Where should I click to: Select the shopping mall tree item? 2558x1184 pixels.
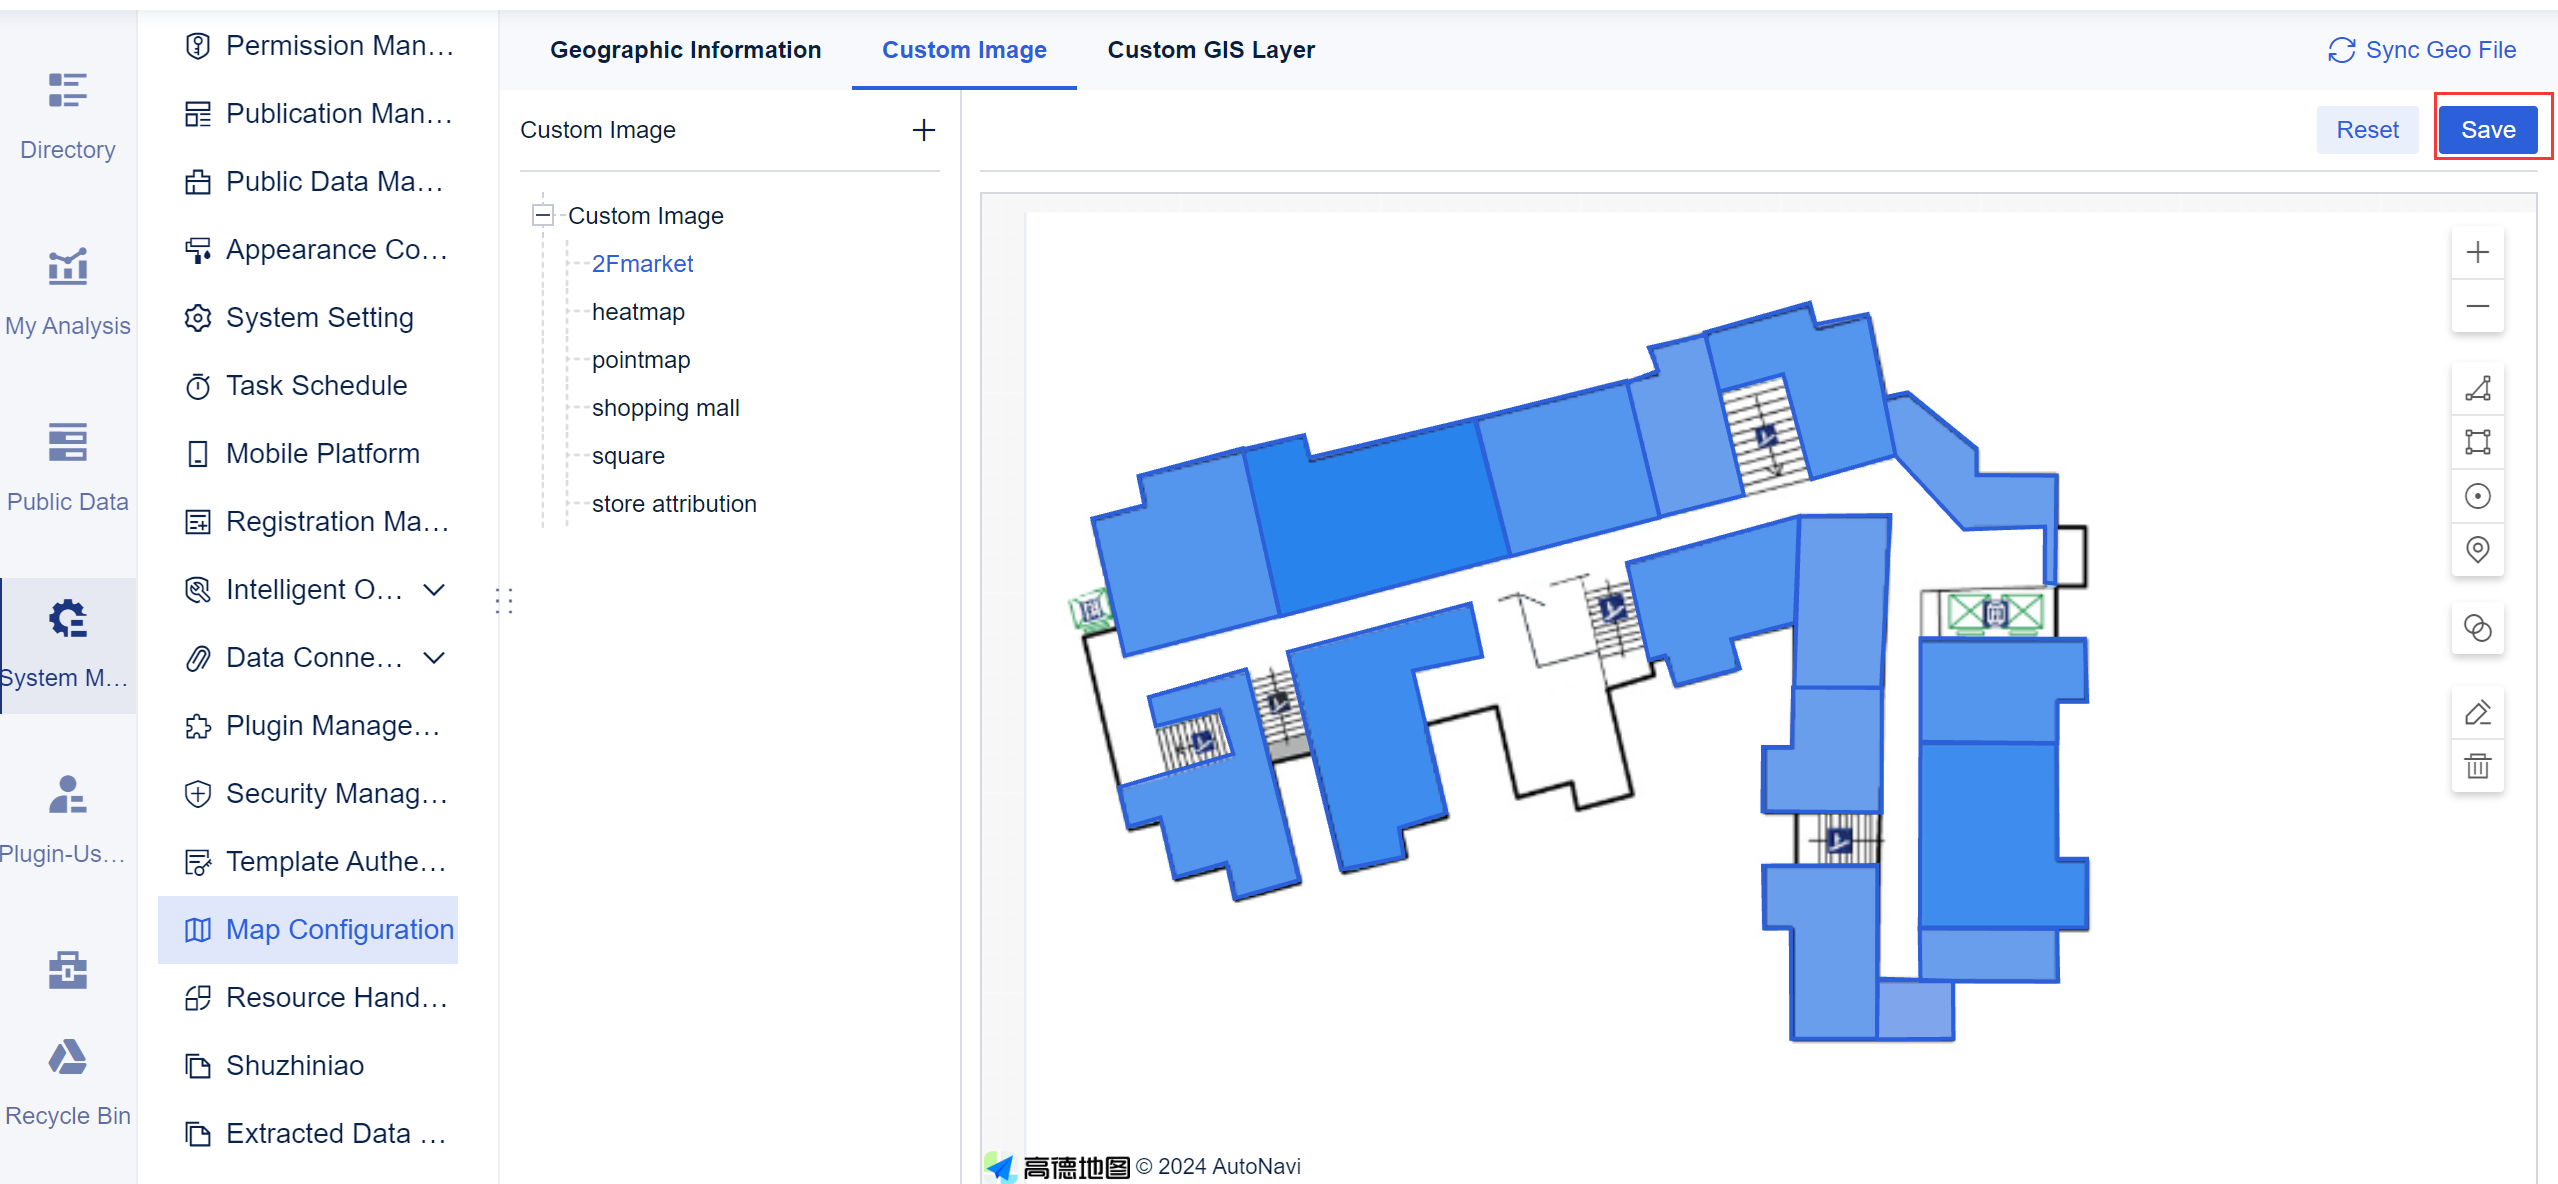[x=666, y=408]
